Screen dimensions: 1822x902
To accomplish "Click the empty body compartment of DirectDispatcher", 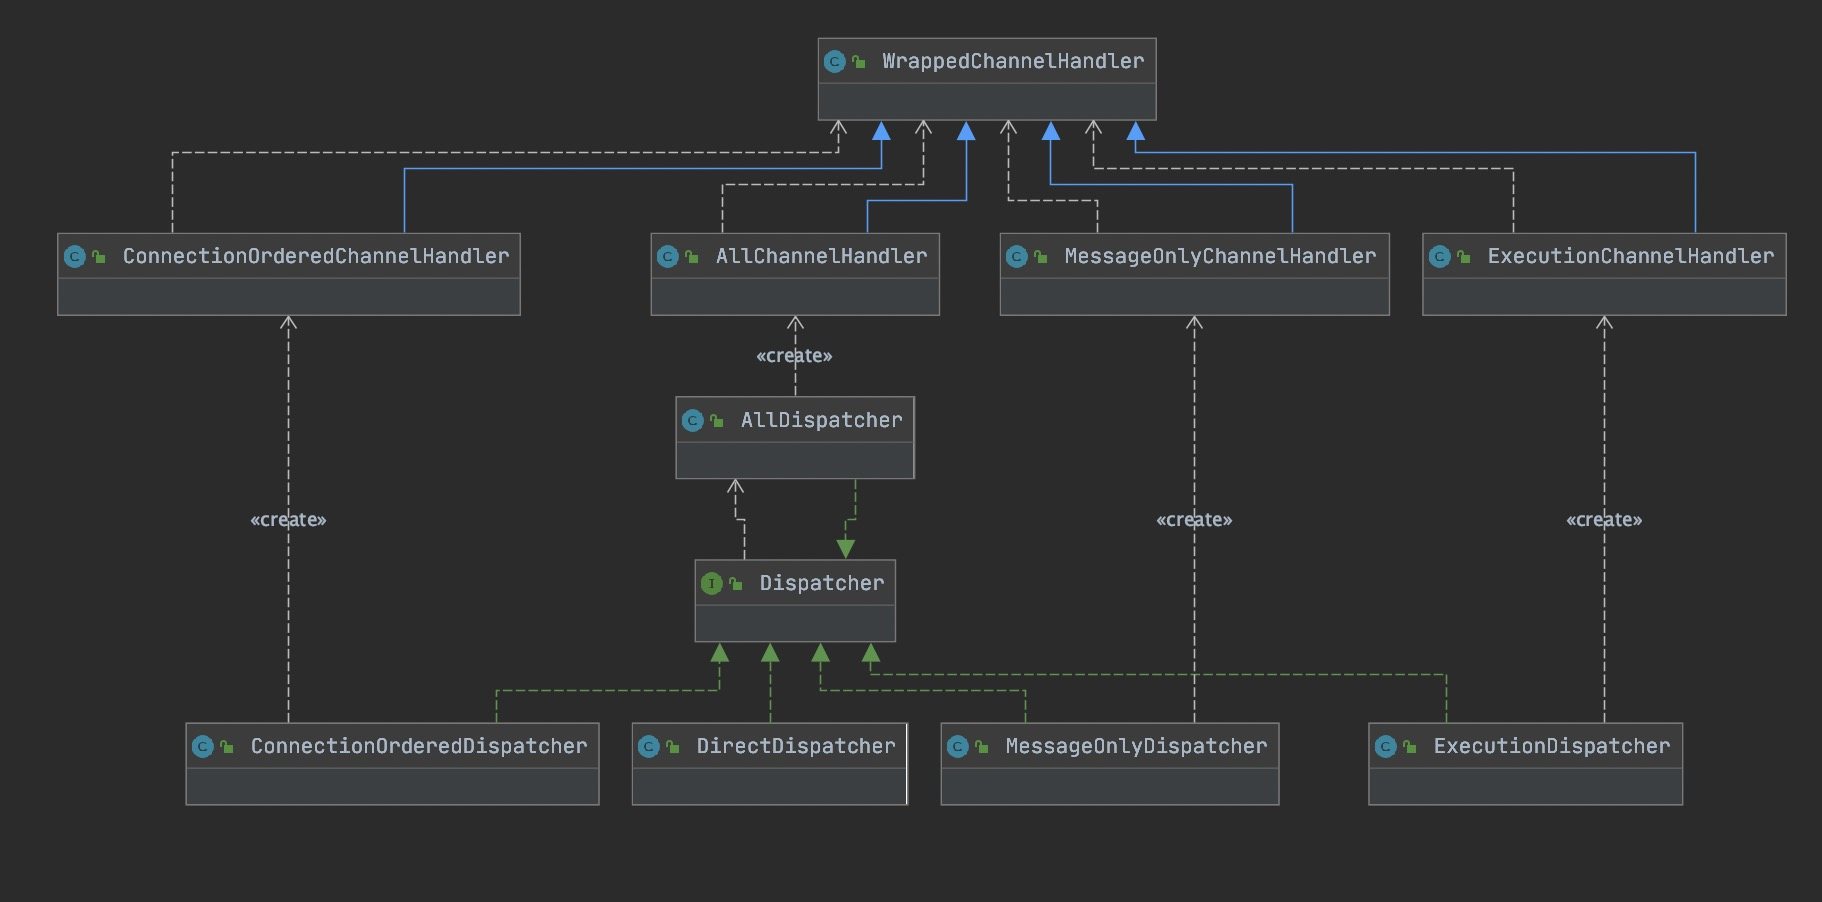I will [x=769, y=786].
